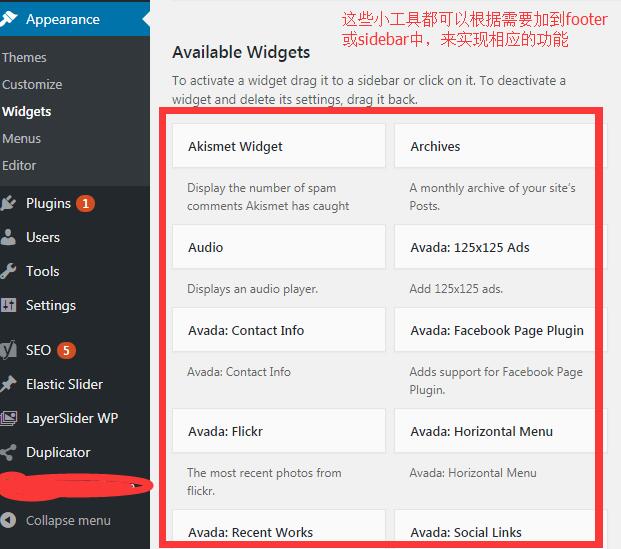
Task: Open Customize under Appearance
Action: 32,84
